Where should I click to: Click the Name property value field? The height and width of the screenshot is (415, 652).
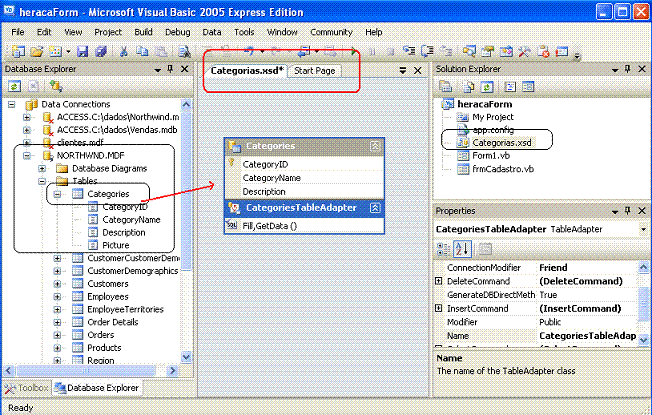587,336
